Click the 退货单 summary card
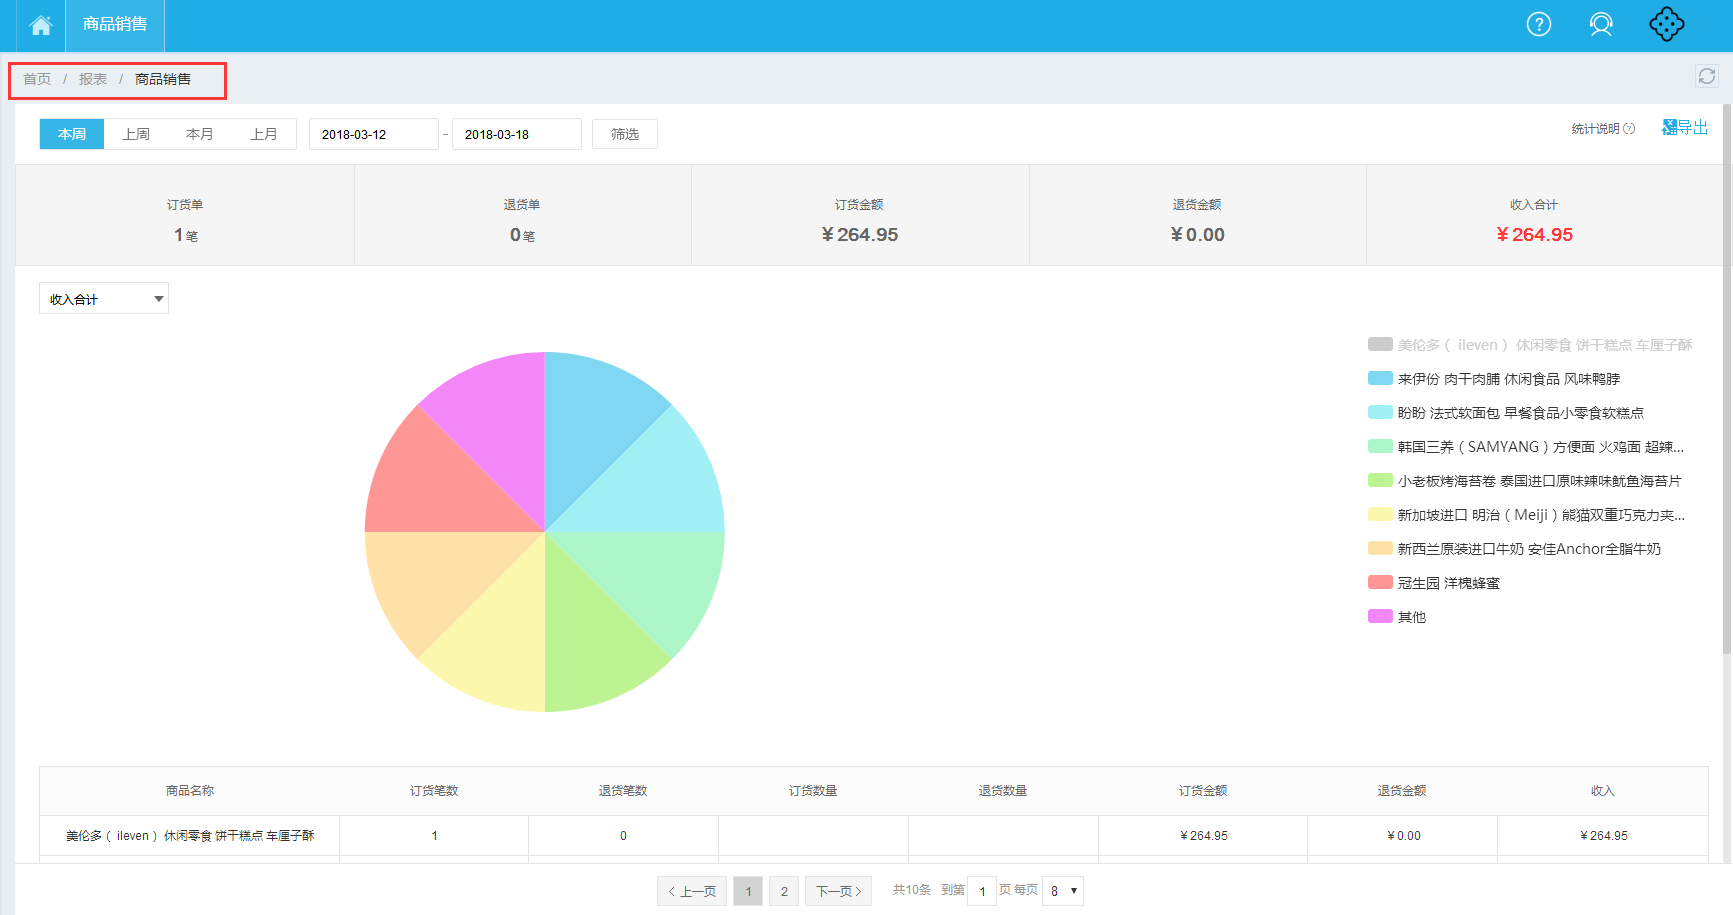 [x=522, y=215]
